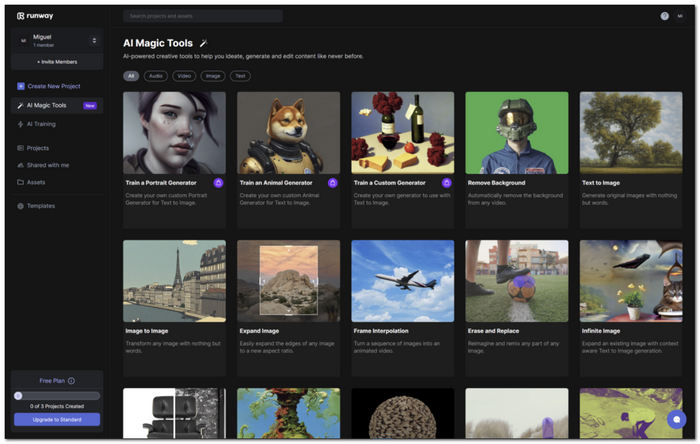Click the Free Plan info icon
The image size is (700, 444).
click(x=71, y=381)
